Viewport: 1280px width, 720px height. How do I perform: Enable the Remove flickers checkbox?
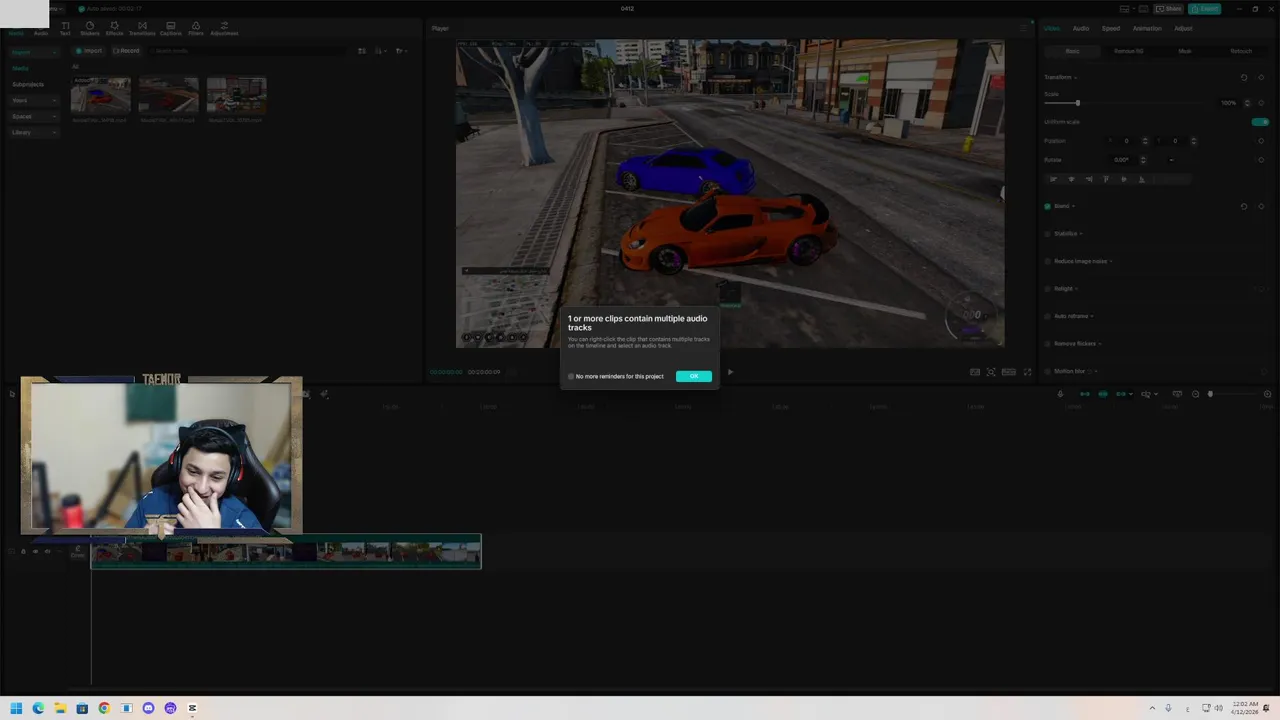click(1048, 344)
